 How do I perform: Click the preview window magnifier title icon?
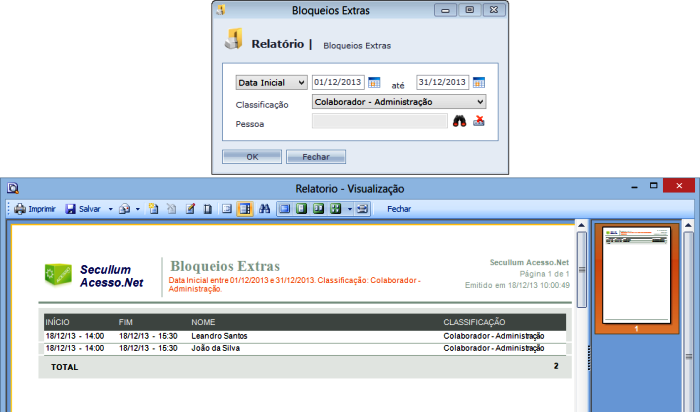click(12, 188)
